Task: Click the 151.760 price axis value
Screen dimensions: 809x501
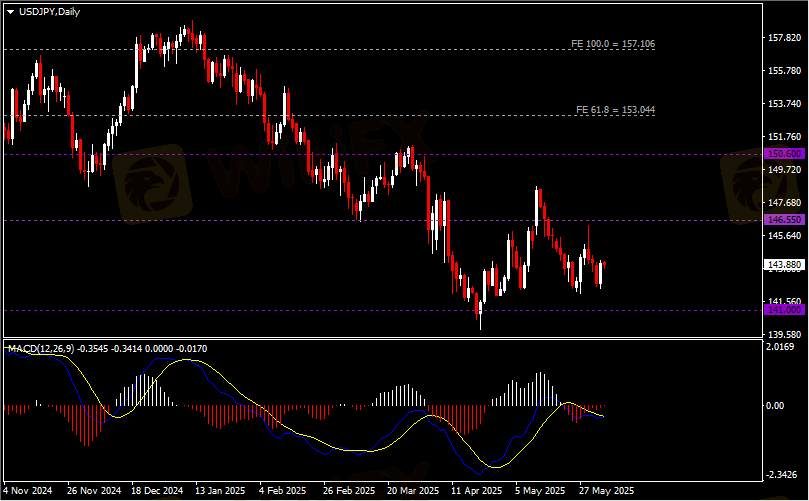Action: 785,137
